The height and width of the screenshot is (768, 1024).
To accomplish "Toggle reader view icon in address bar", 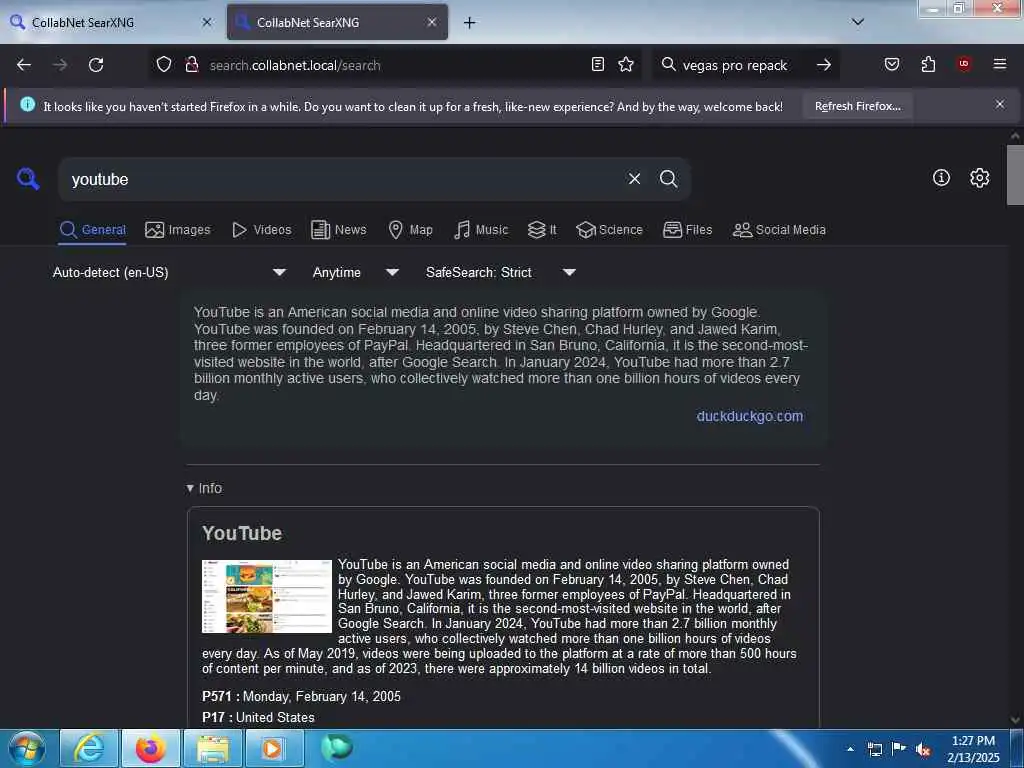I will click(x=598, y=64).
